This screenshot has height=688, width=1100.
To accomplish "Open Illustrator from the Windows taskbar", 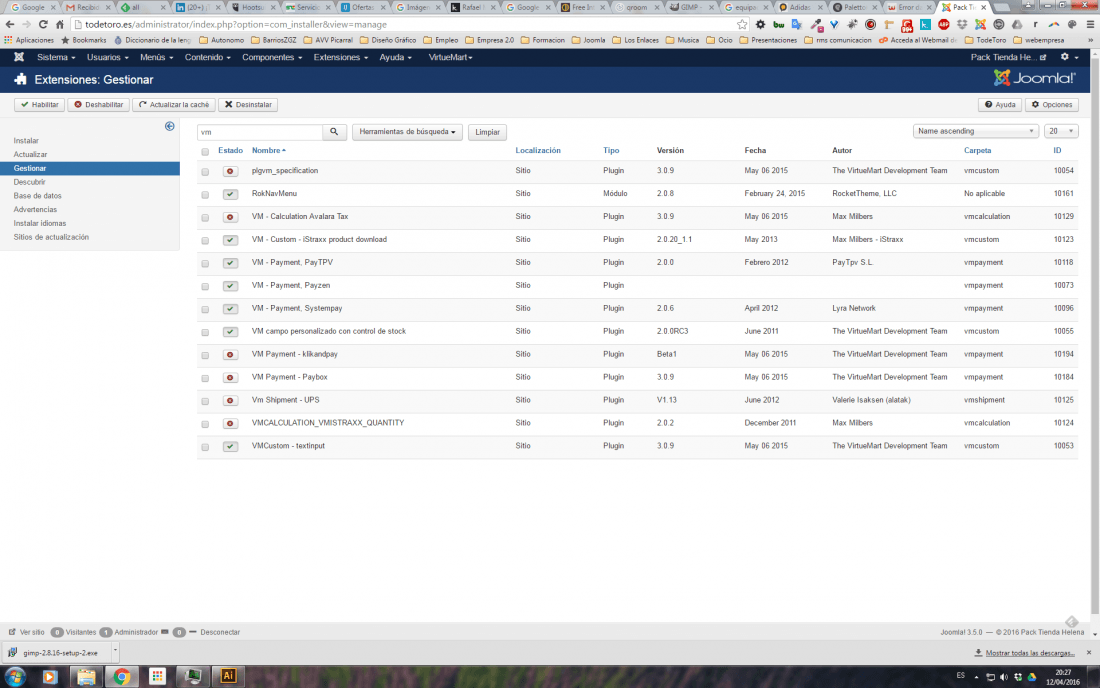I will (228, 676).
